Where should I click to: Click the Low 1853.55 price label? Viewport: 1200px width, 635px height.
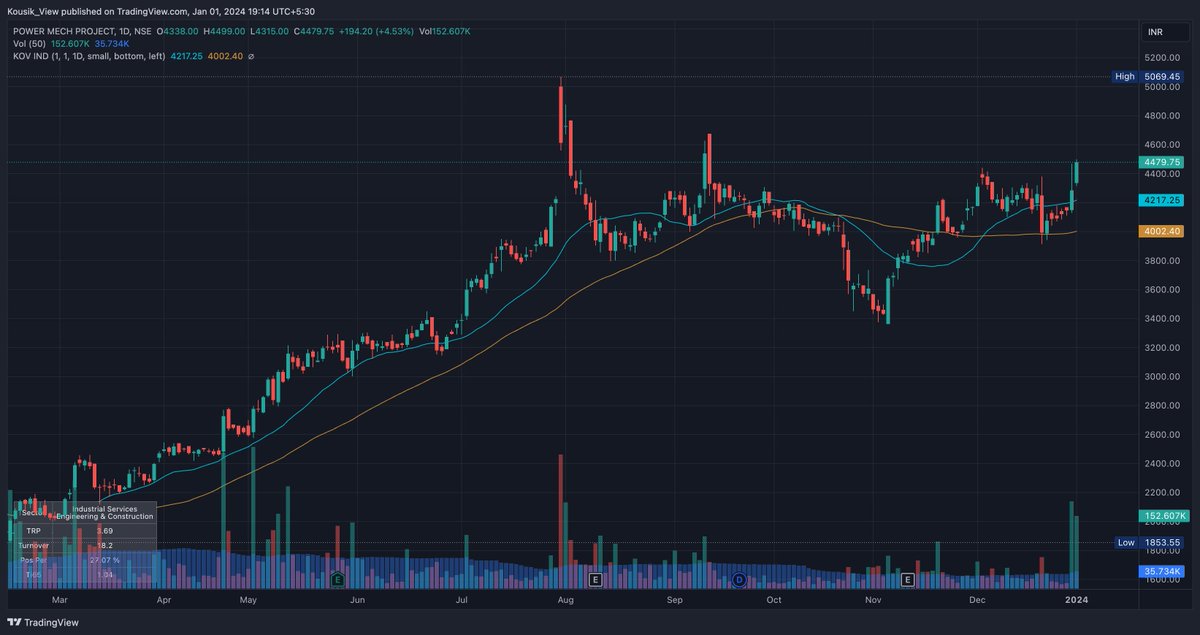1151,542
